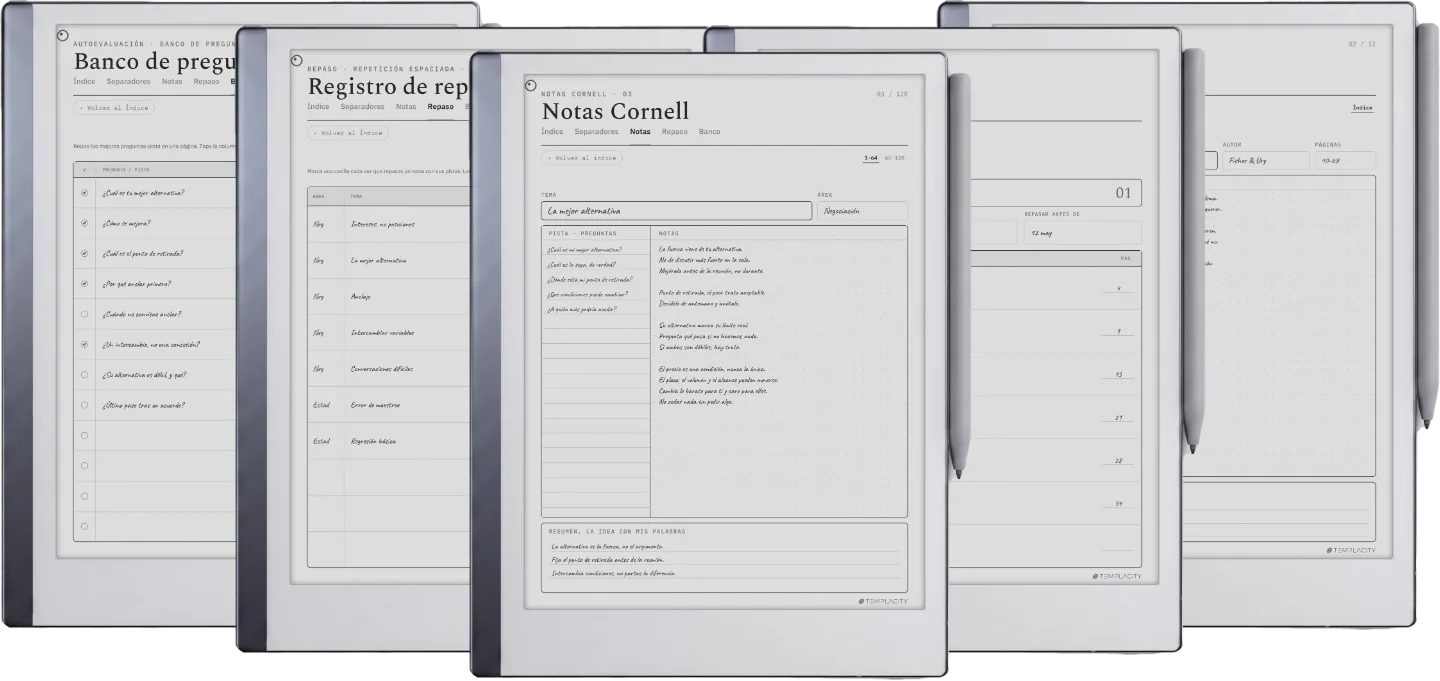
Task: Select summary 'La alternativa es la fuerza, no el argumento.'
Action: point(607,546)
